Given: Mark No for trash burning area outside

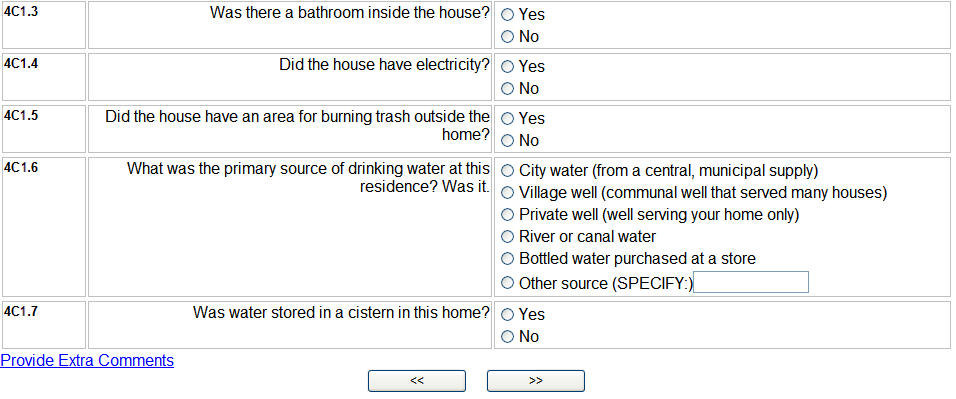Looking at the screenshot, I should click(507, 140).
